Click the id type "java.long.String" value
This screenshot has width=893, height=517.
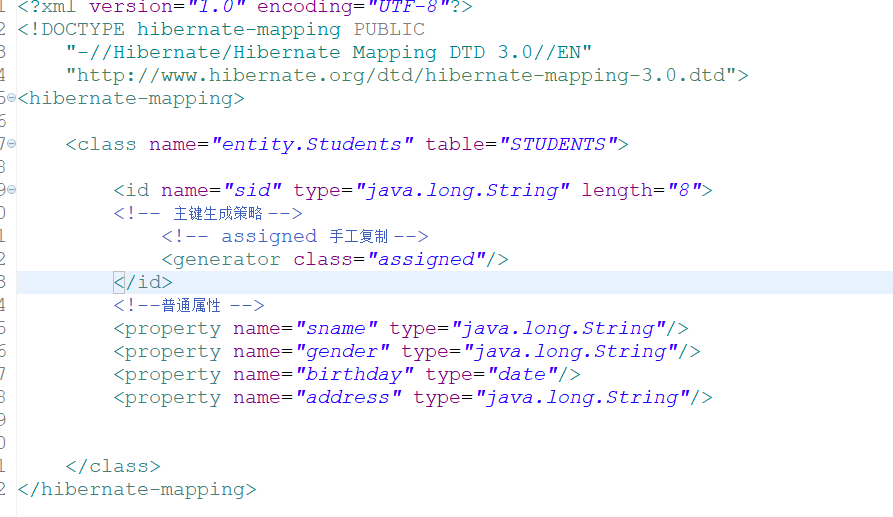coord(462,190)
